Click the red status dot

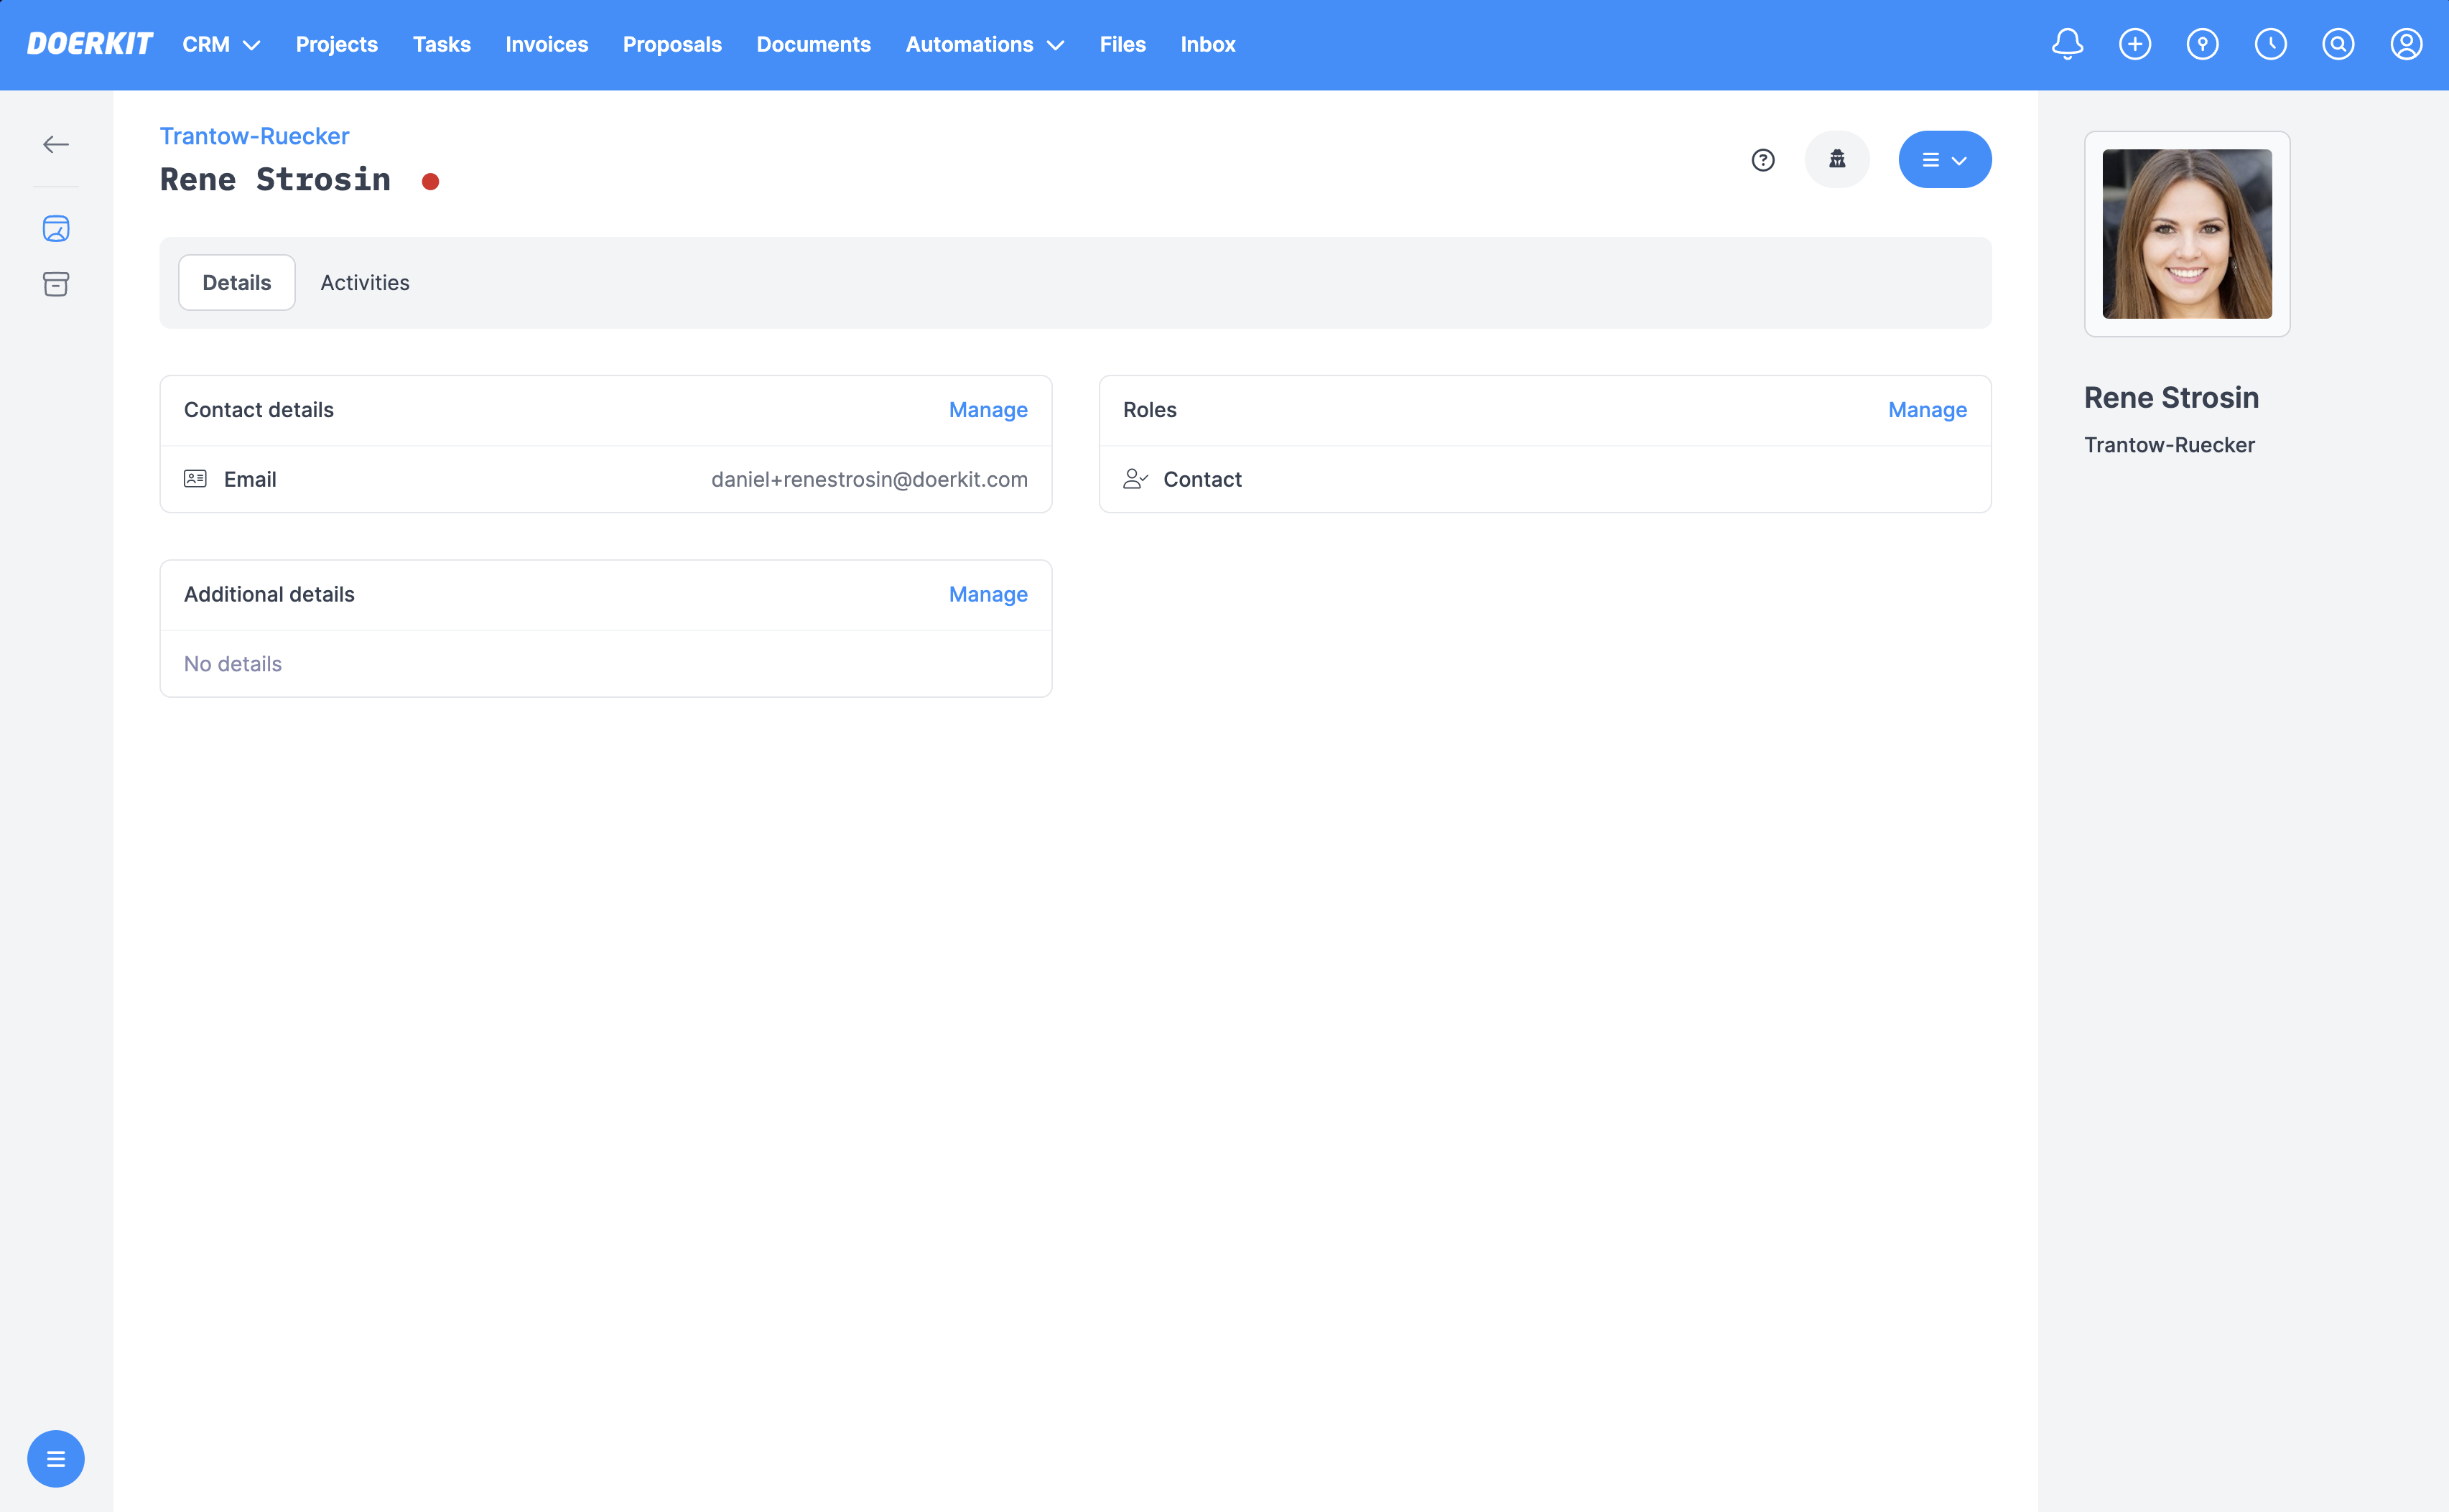pos(430,182)
